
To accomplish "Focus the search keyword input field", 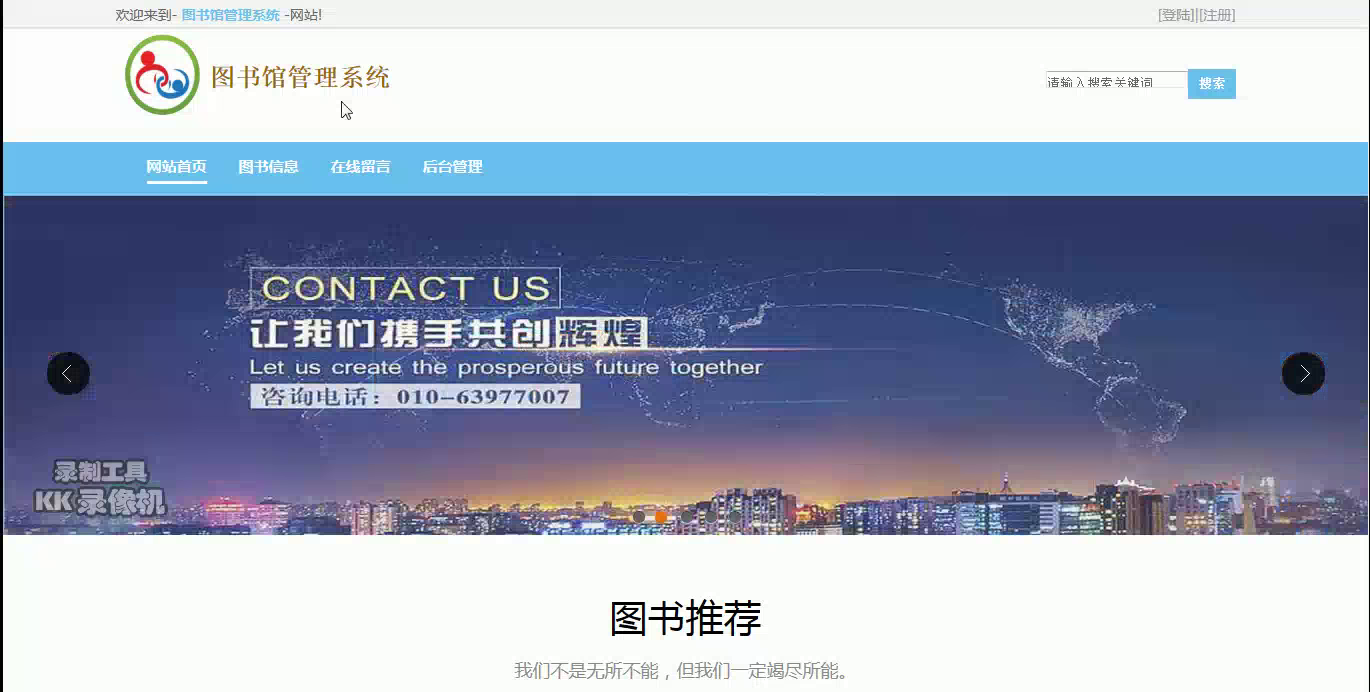I will tap(1116, 81).
